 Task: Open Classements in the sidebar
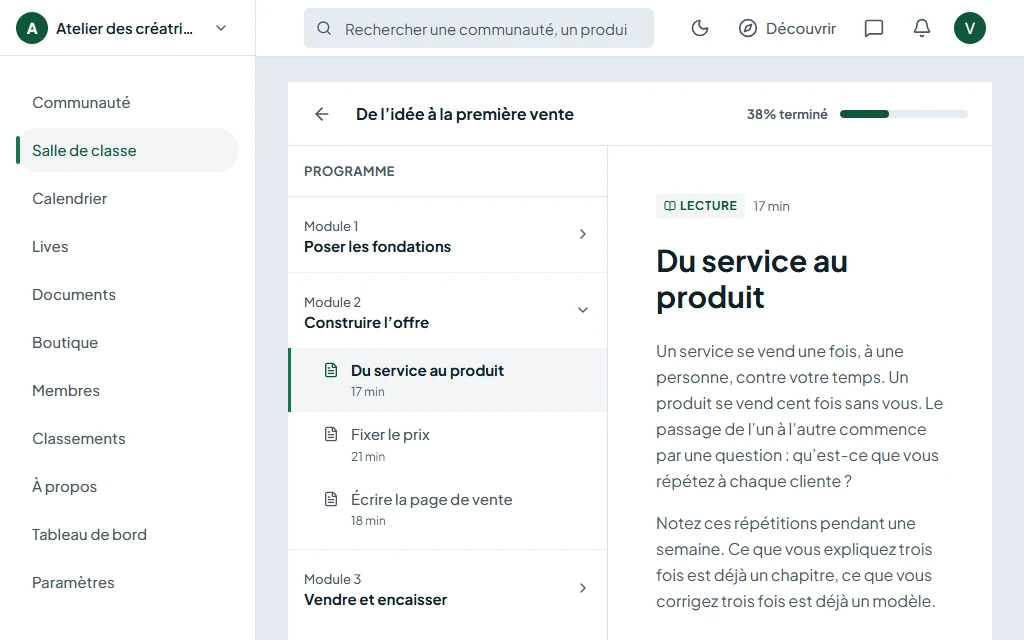[127, 438]
